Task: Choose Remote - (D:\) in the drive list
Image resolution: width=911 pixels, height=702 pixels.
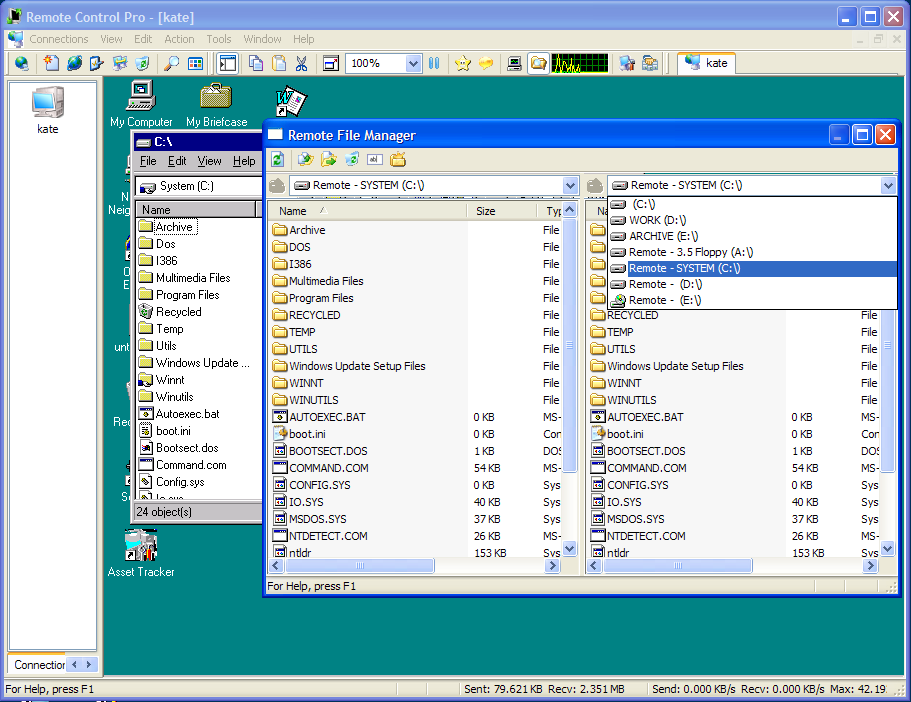Action: [x=752, y=284]
